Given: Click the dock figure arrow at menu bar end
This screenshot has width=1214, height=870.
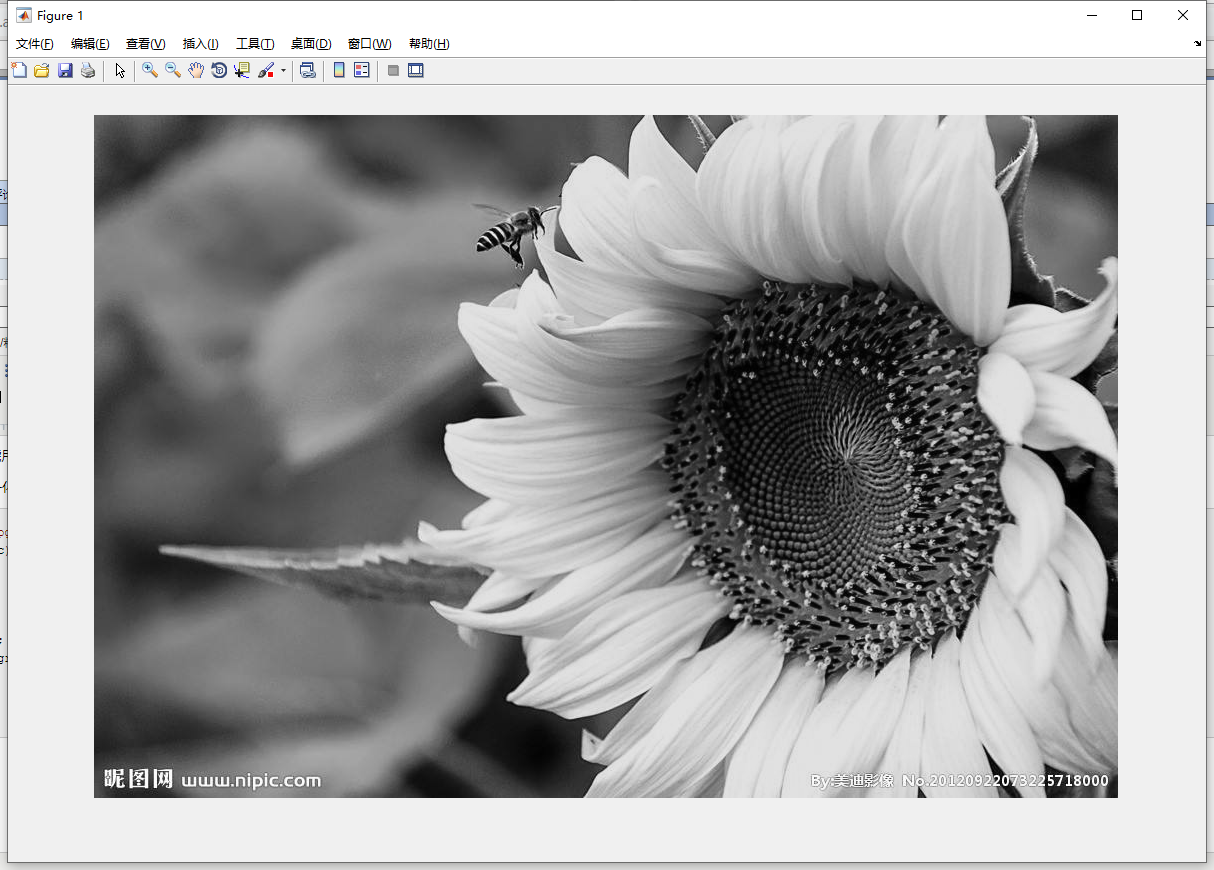Looking at the screenshot, I should pyautogui.click(x=1198, y=44).
